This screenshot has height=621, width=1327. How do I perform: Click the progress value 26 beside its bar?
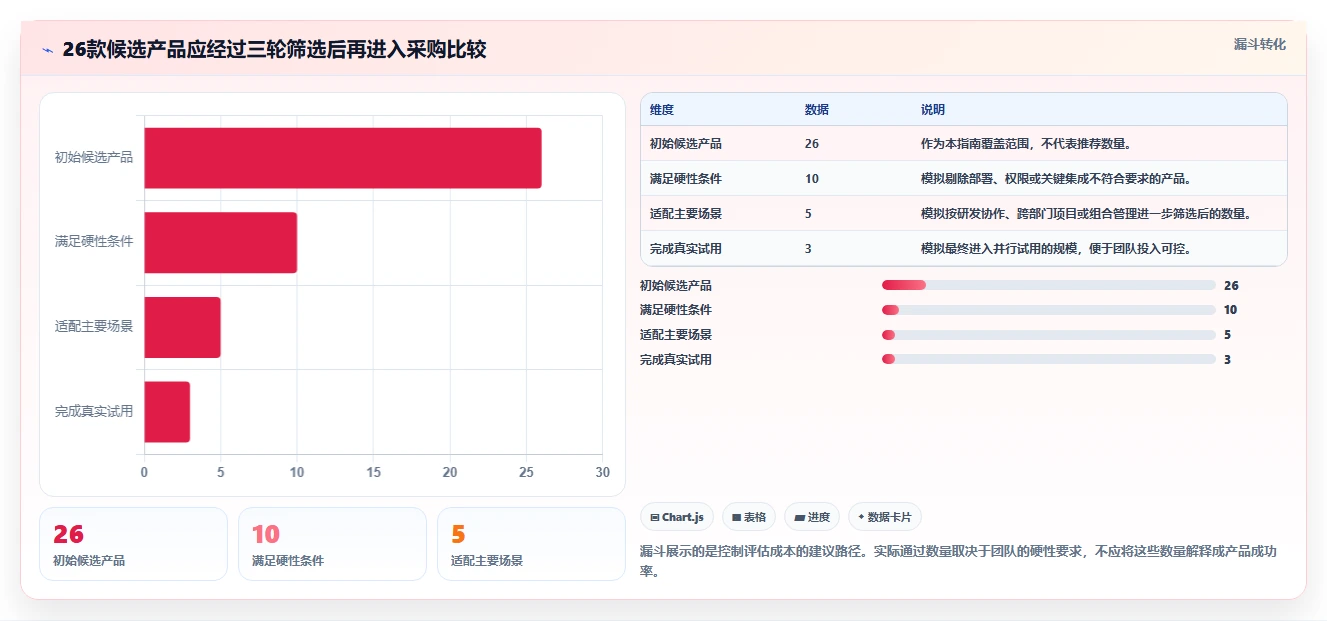click(x=1231, y=285)
